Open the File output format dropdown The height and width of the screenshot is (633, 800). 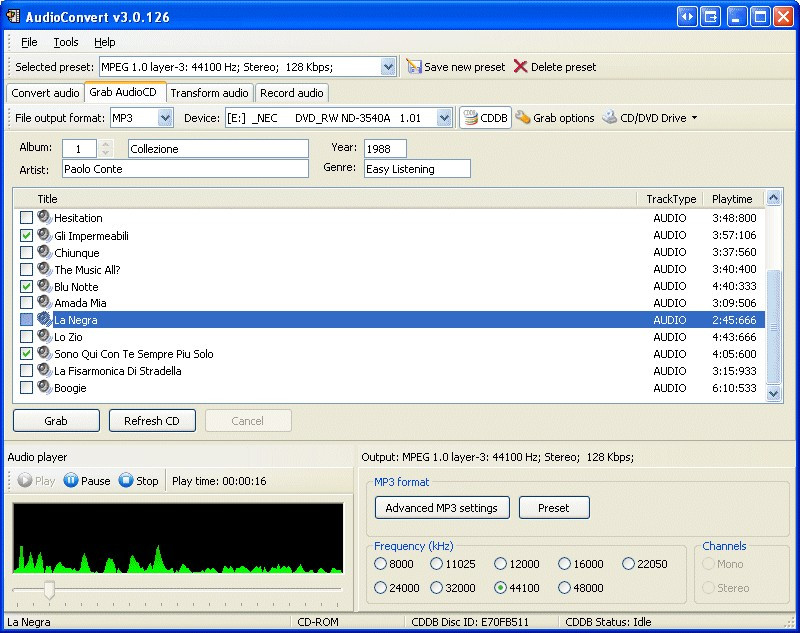click(x=165, y=118)
